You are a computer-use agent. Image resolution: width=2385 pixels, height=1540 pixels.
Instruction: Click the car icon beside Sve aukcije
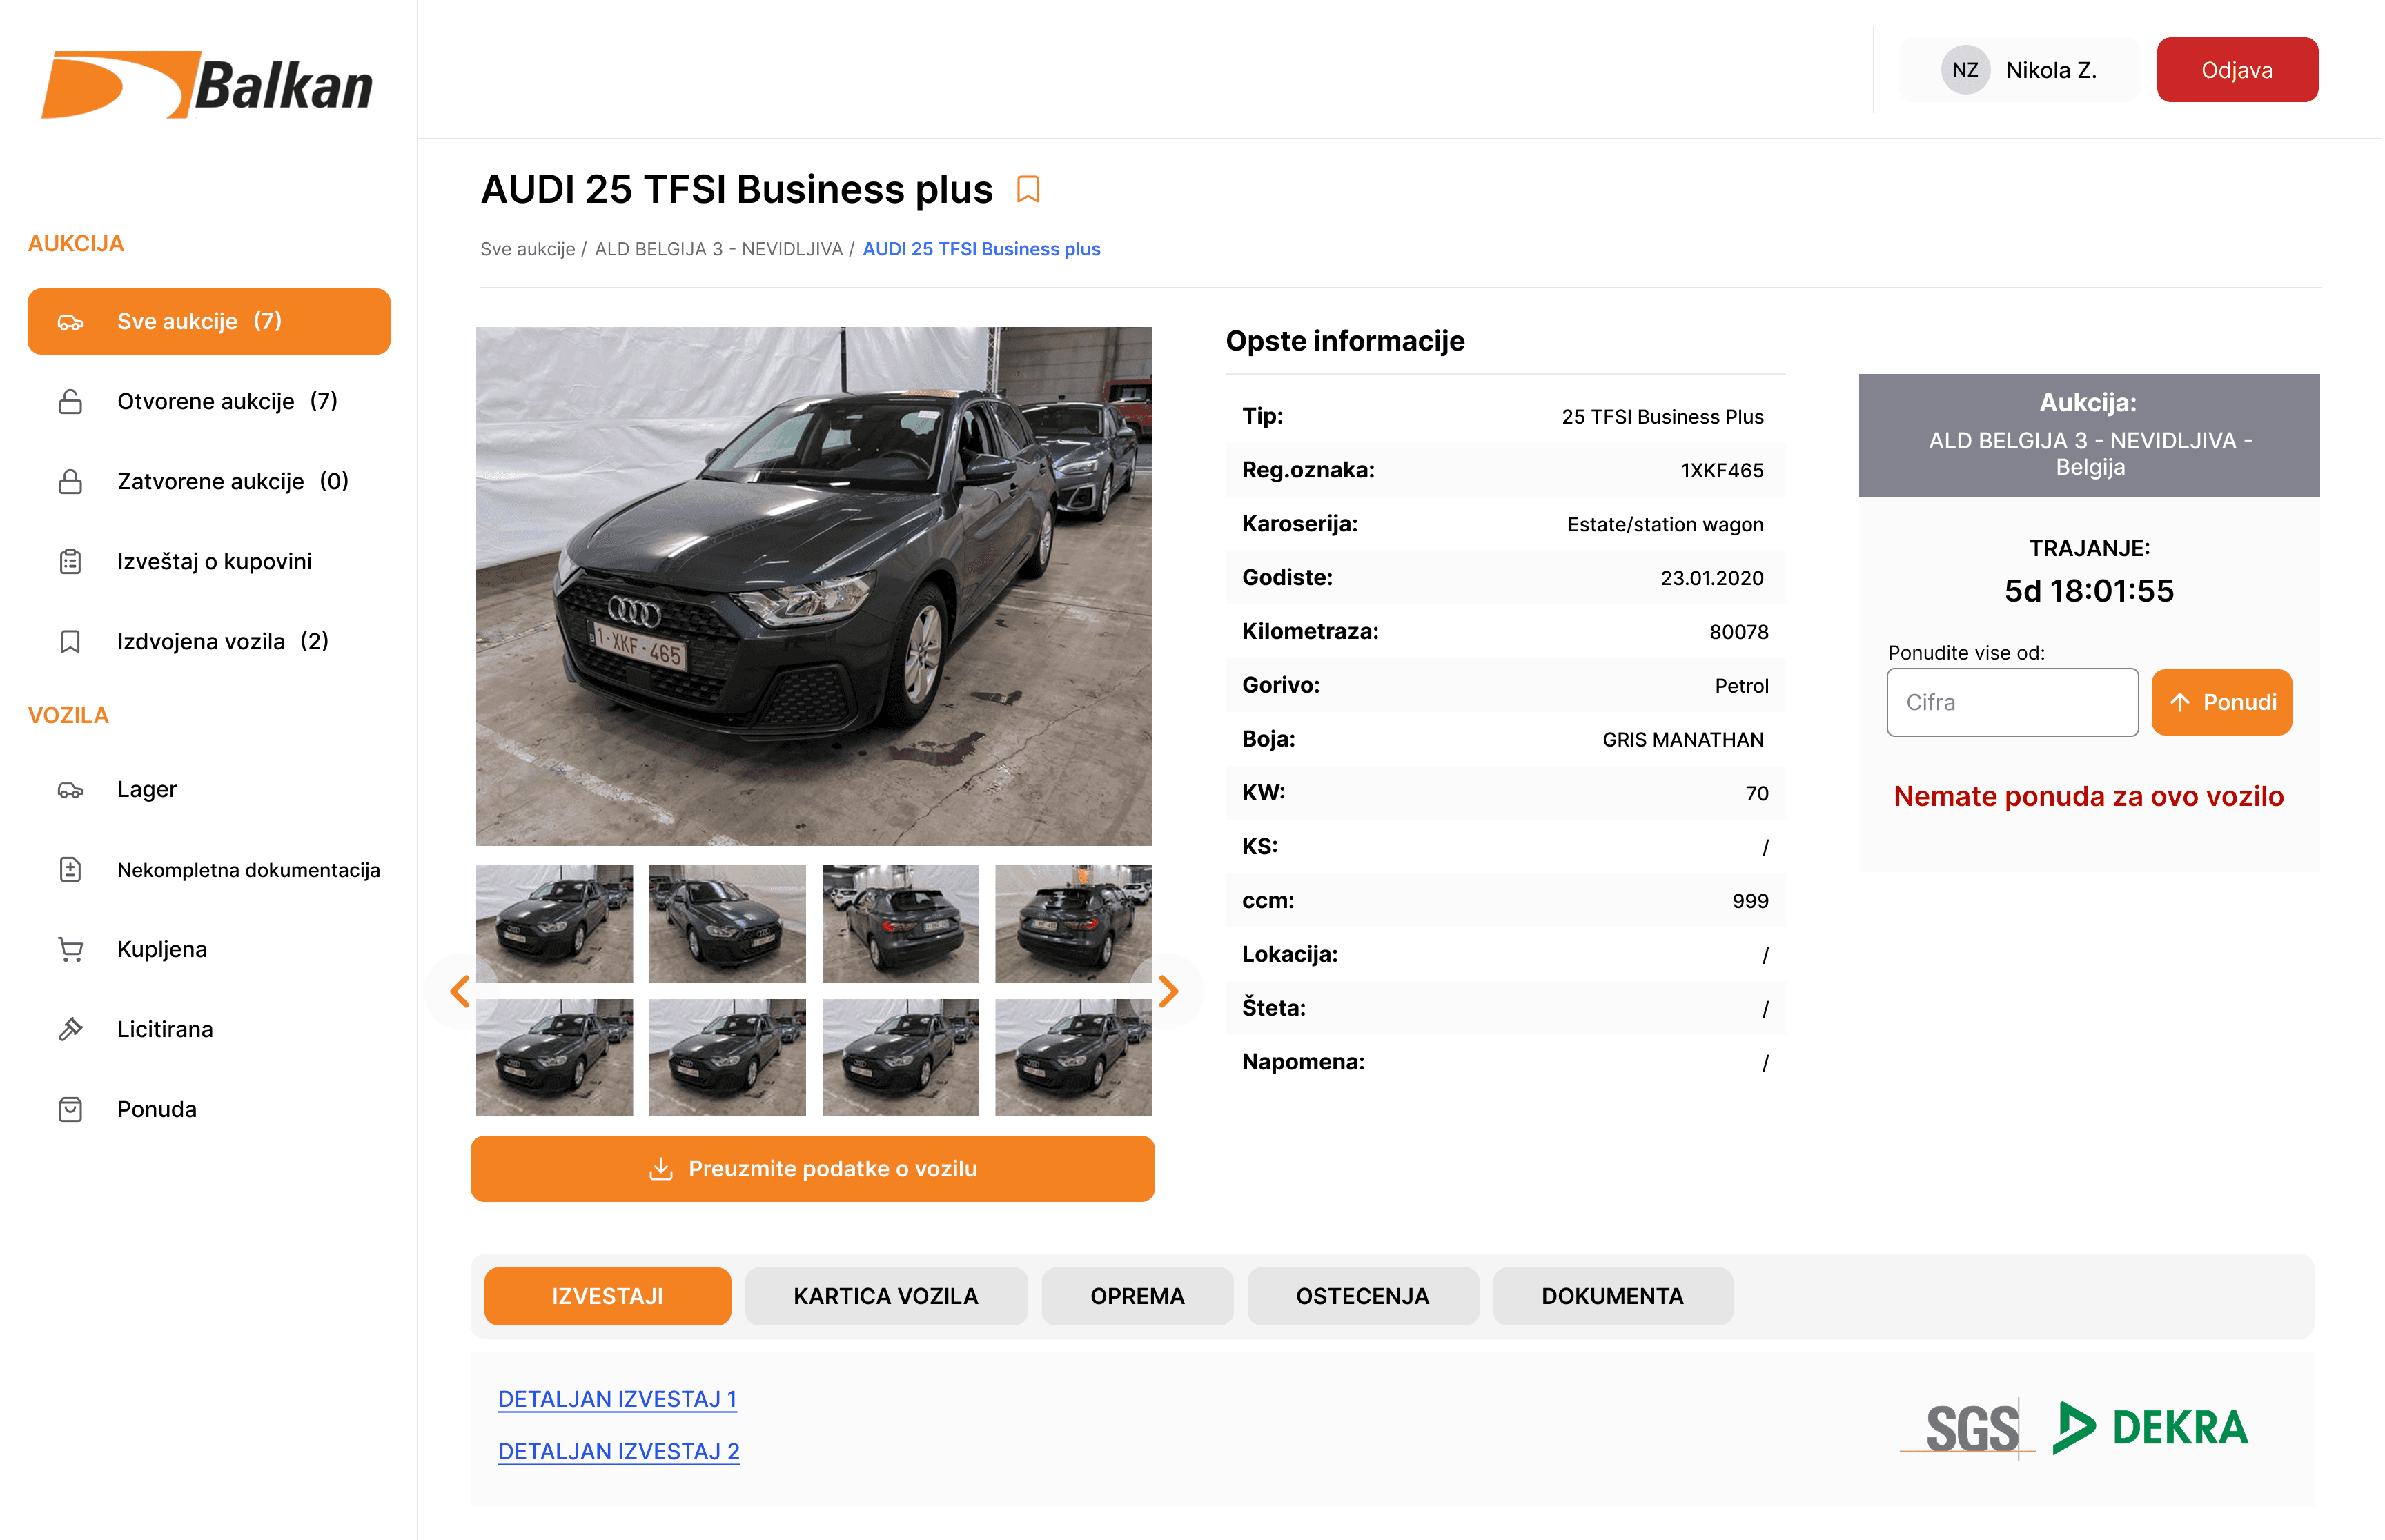tap(70, 322)
